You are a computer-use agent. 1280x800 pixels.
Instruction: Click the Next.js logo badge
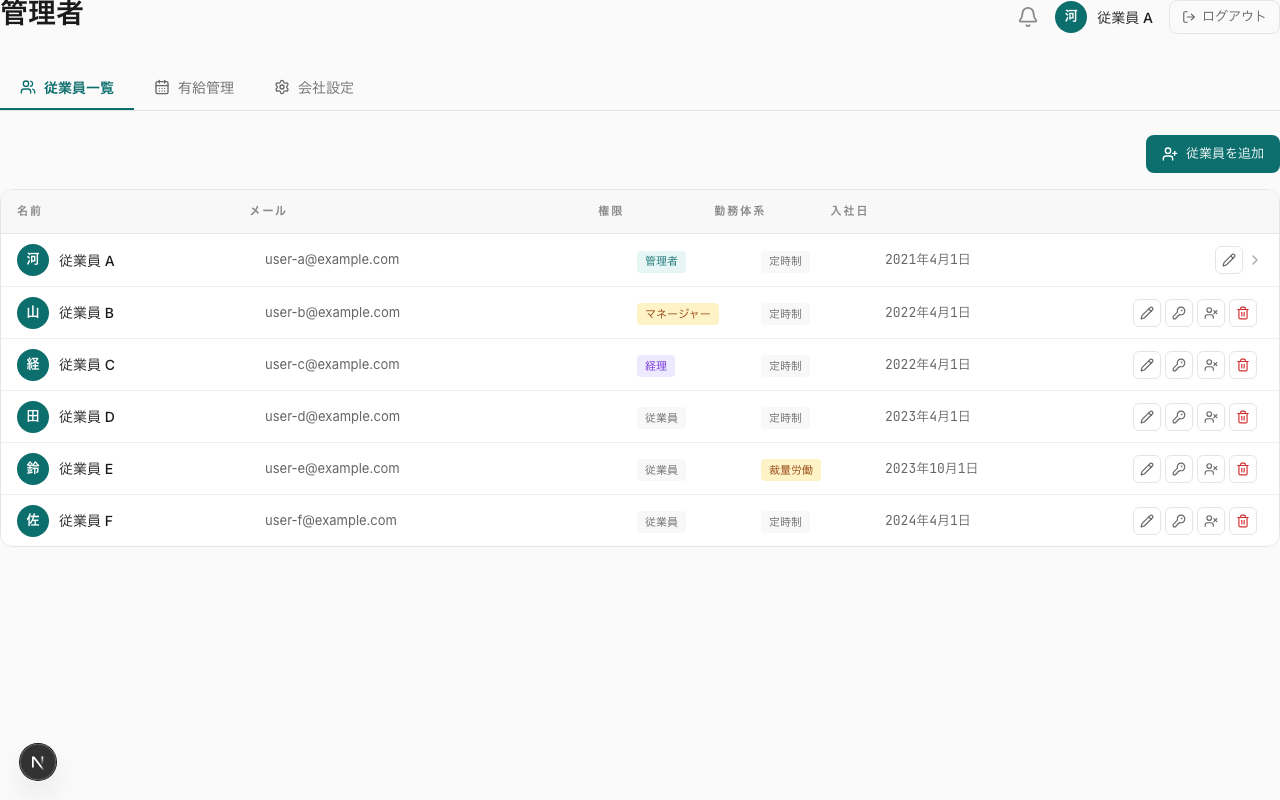pyautogui.click(x=38, y=762)
